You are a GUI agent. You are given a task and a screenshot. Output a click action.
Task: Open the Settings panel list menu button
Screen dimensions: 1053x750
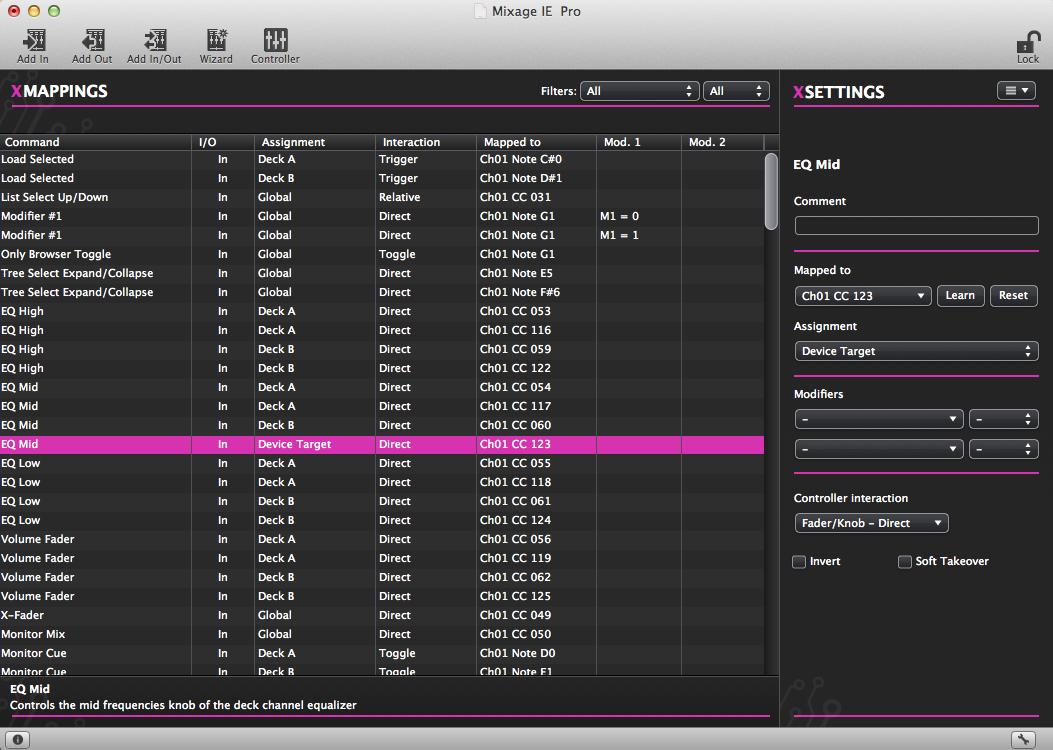coord(1016,91)
